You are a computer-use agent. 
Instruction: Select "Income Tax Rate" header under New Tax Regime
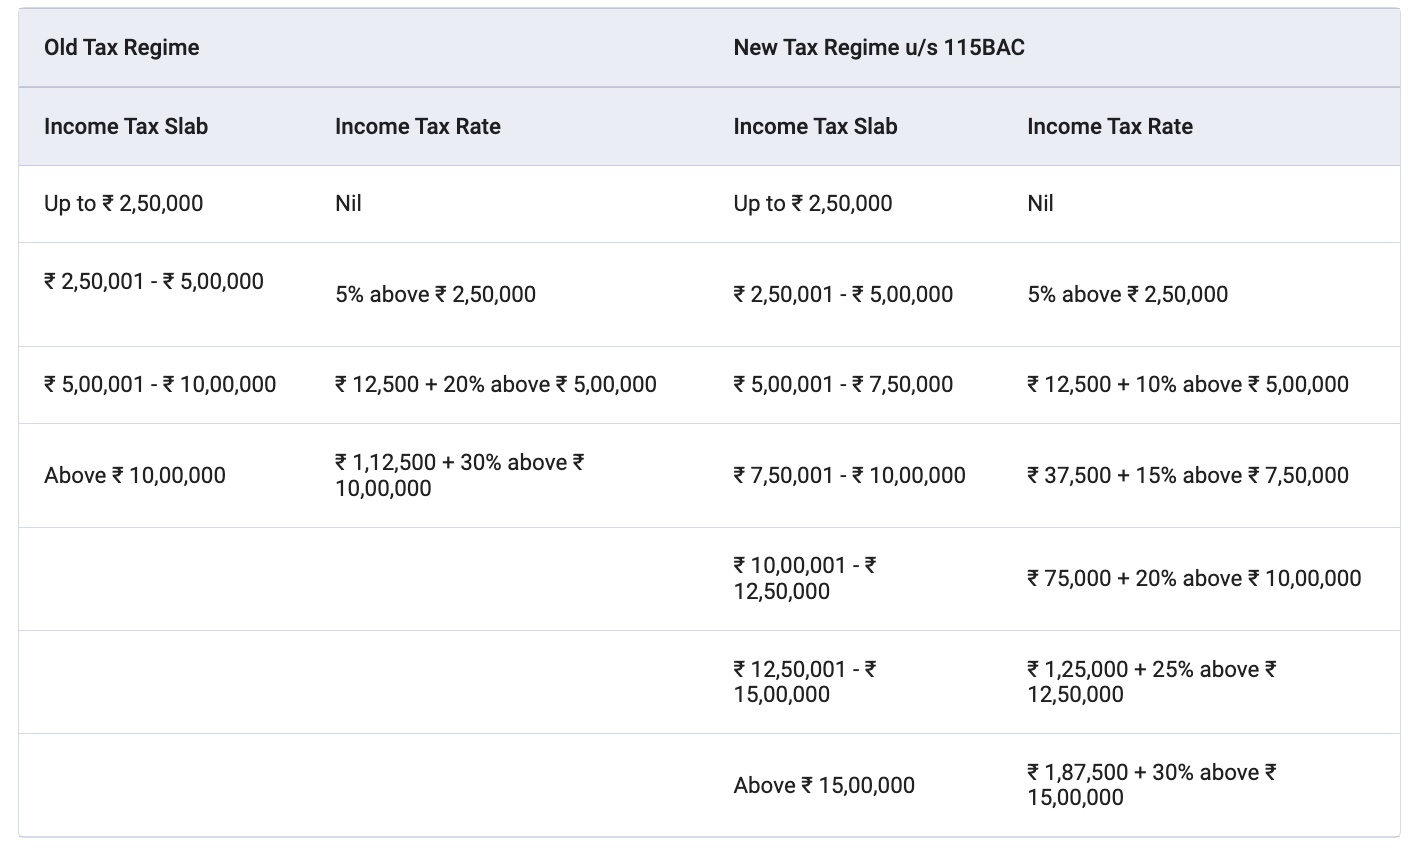(x=1110, y=126)
